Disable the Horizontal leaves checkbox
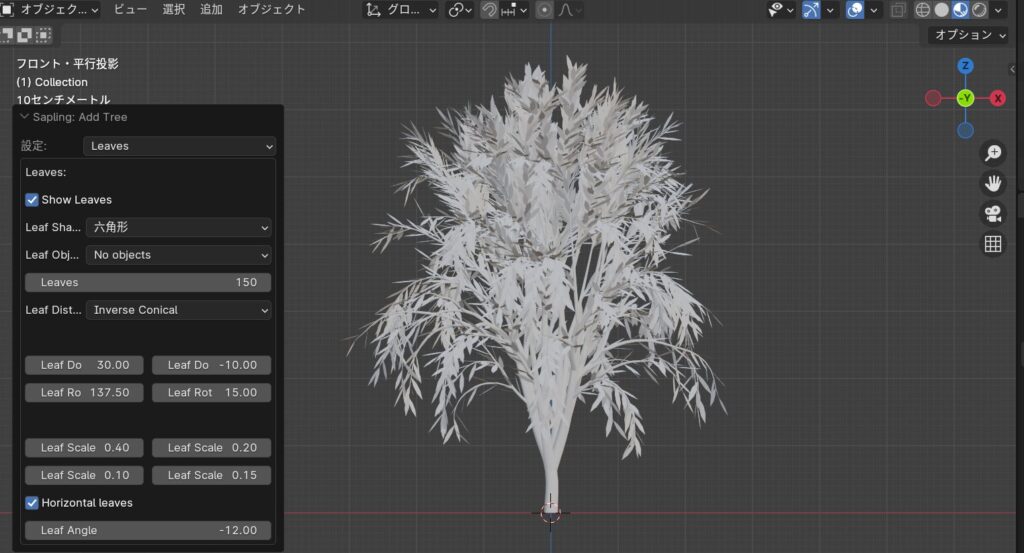Viewport: 1024px width, 553px height. 32,502
